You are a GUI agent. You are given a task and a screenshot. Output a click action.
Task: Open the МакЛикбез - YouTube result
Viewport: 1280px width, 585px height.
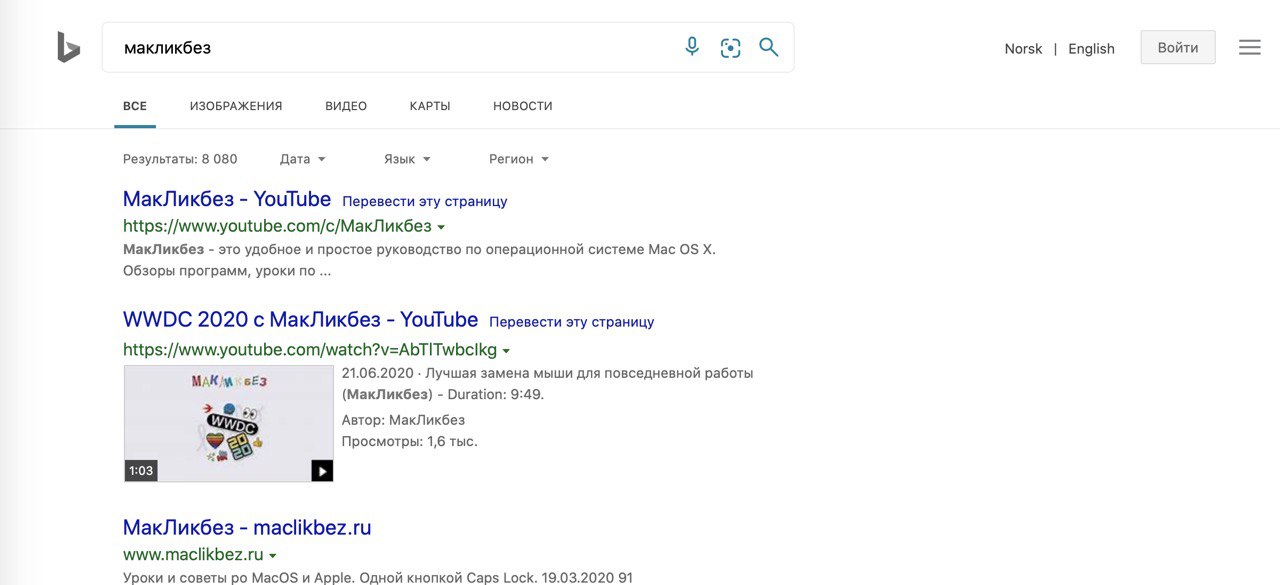click(227, 198)
